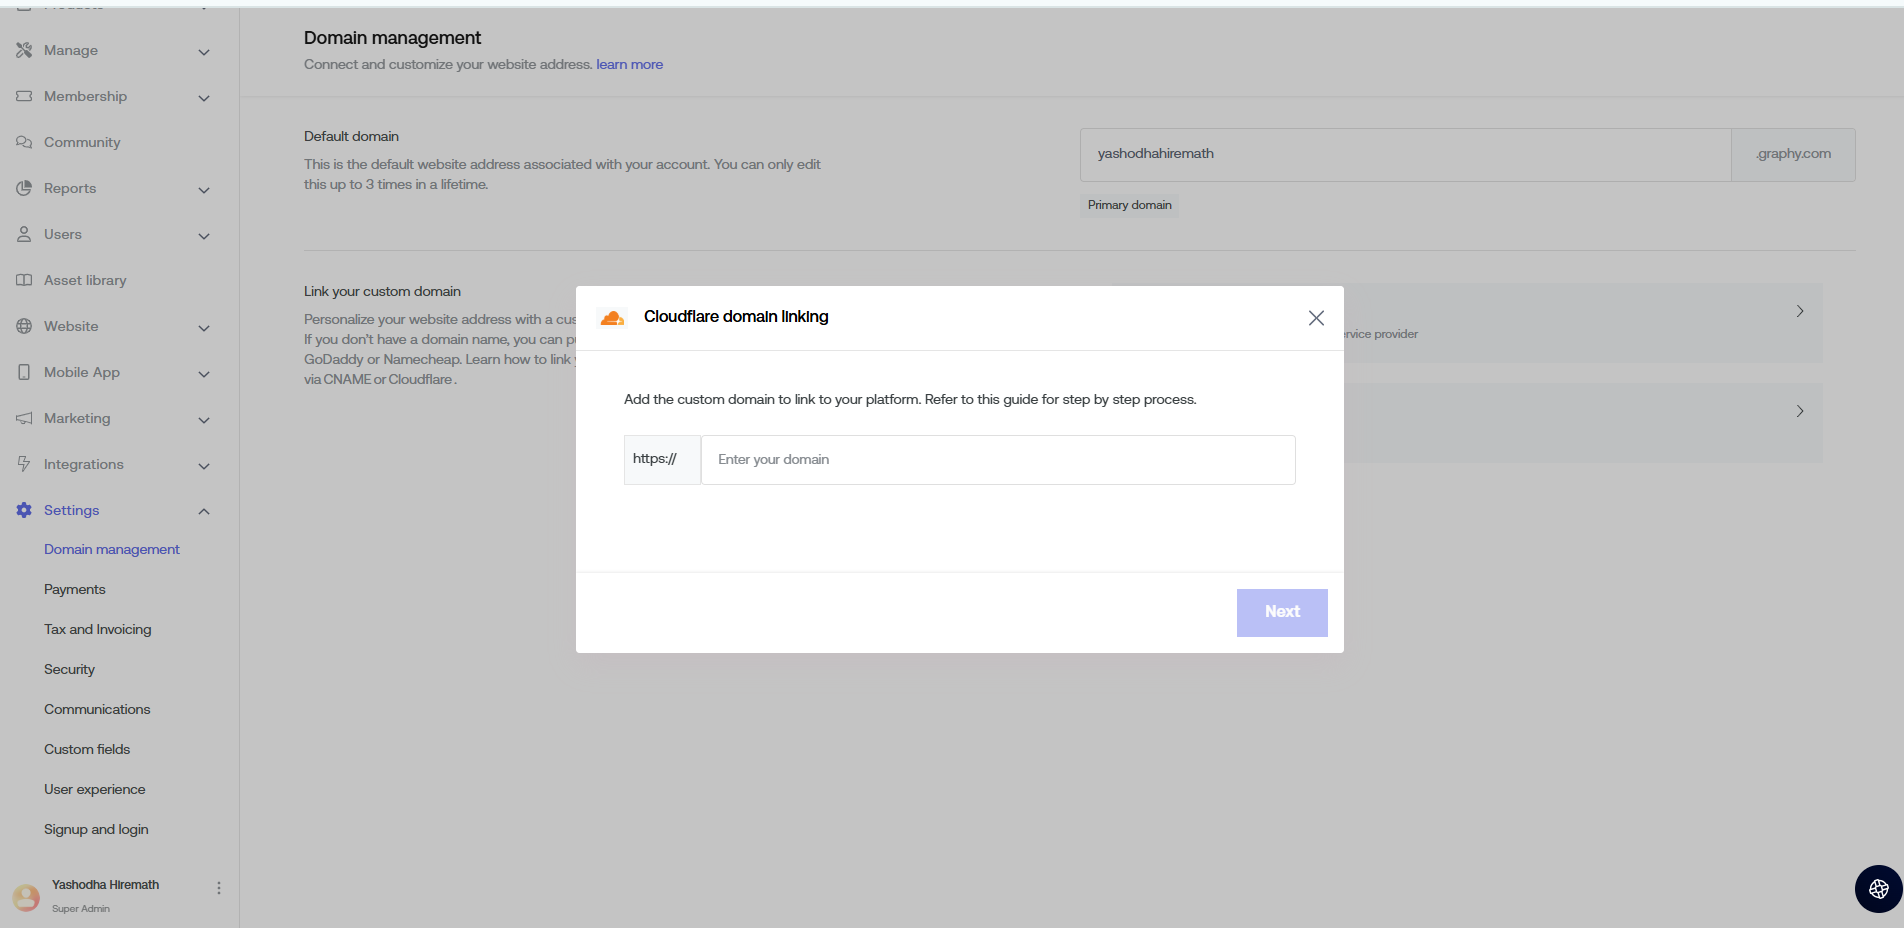Image resolution: width=1904 pixels, height=928 pixels.
Task: Expand the Mobile App section chevron
Action: click(204, 374)
